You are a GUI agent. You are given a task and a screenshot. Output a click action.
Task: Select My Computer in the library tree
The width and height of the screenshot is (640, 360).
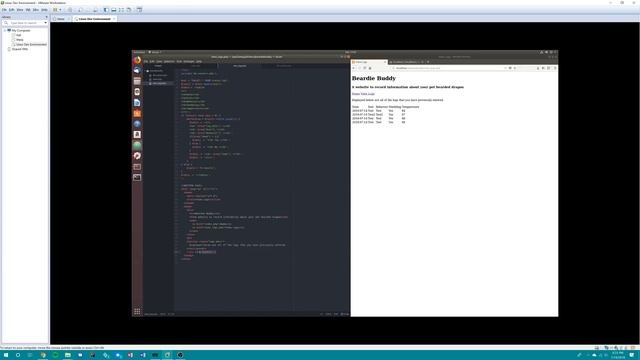tap(21, 31)
